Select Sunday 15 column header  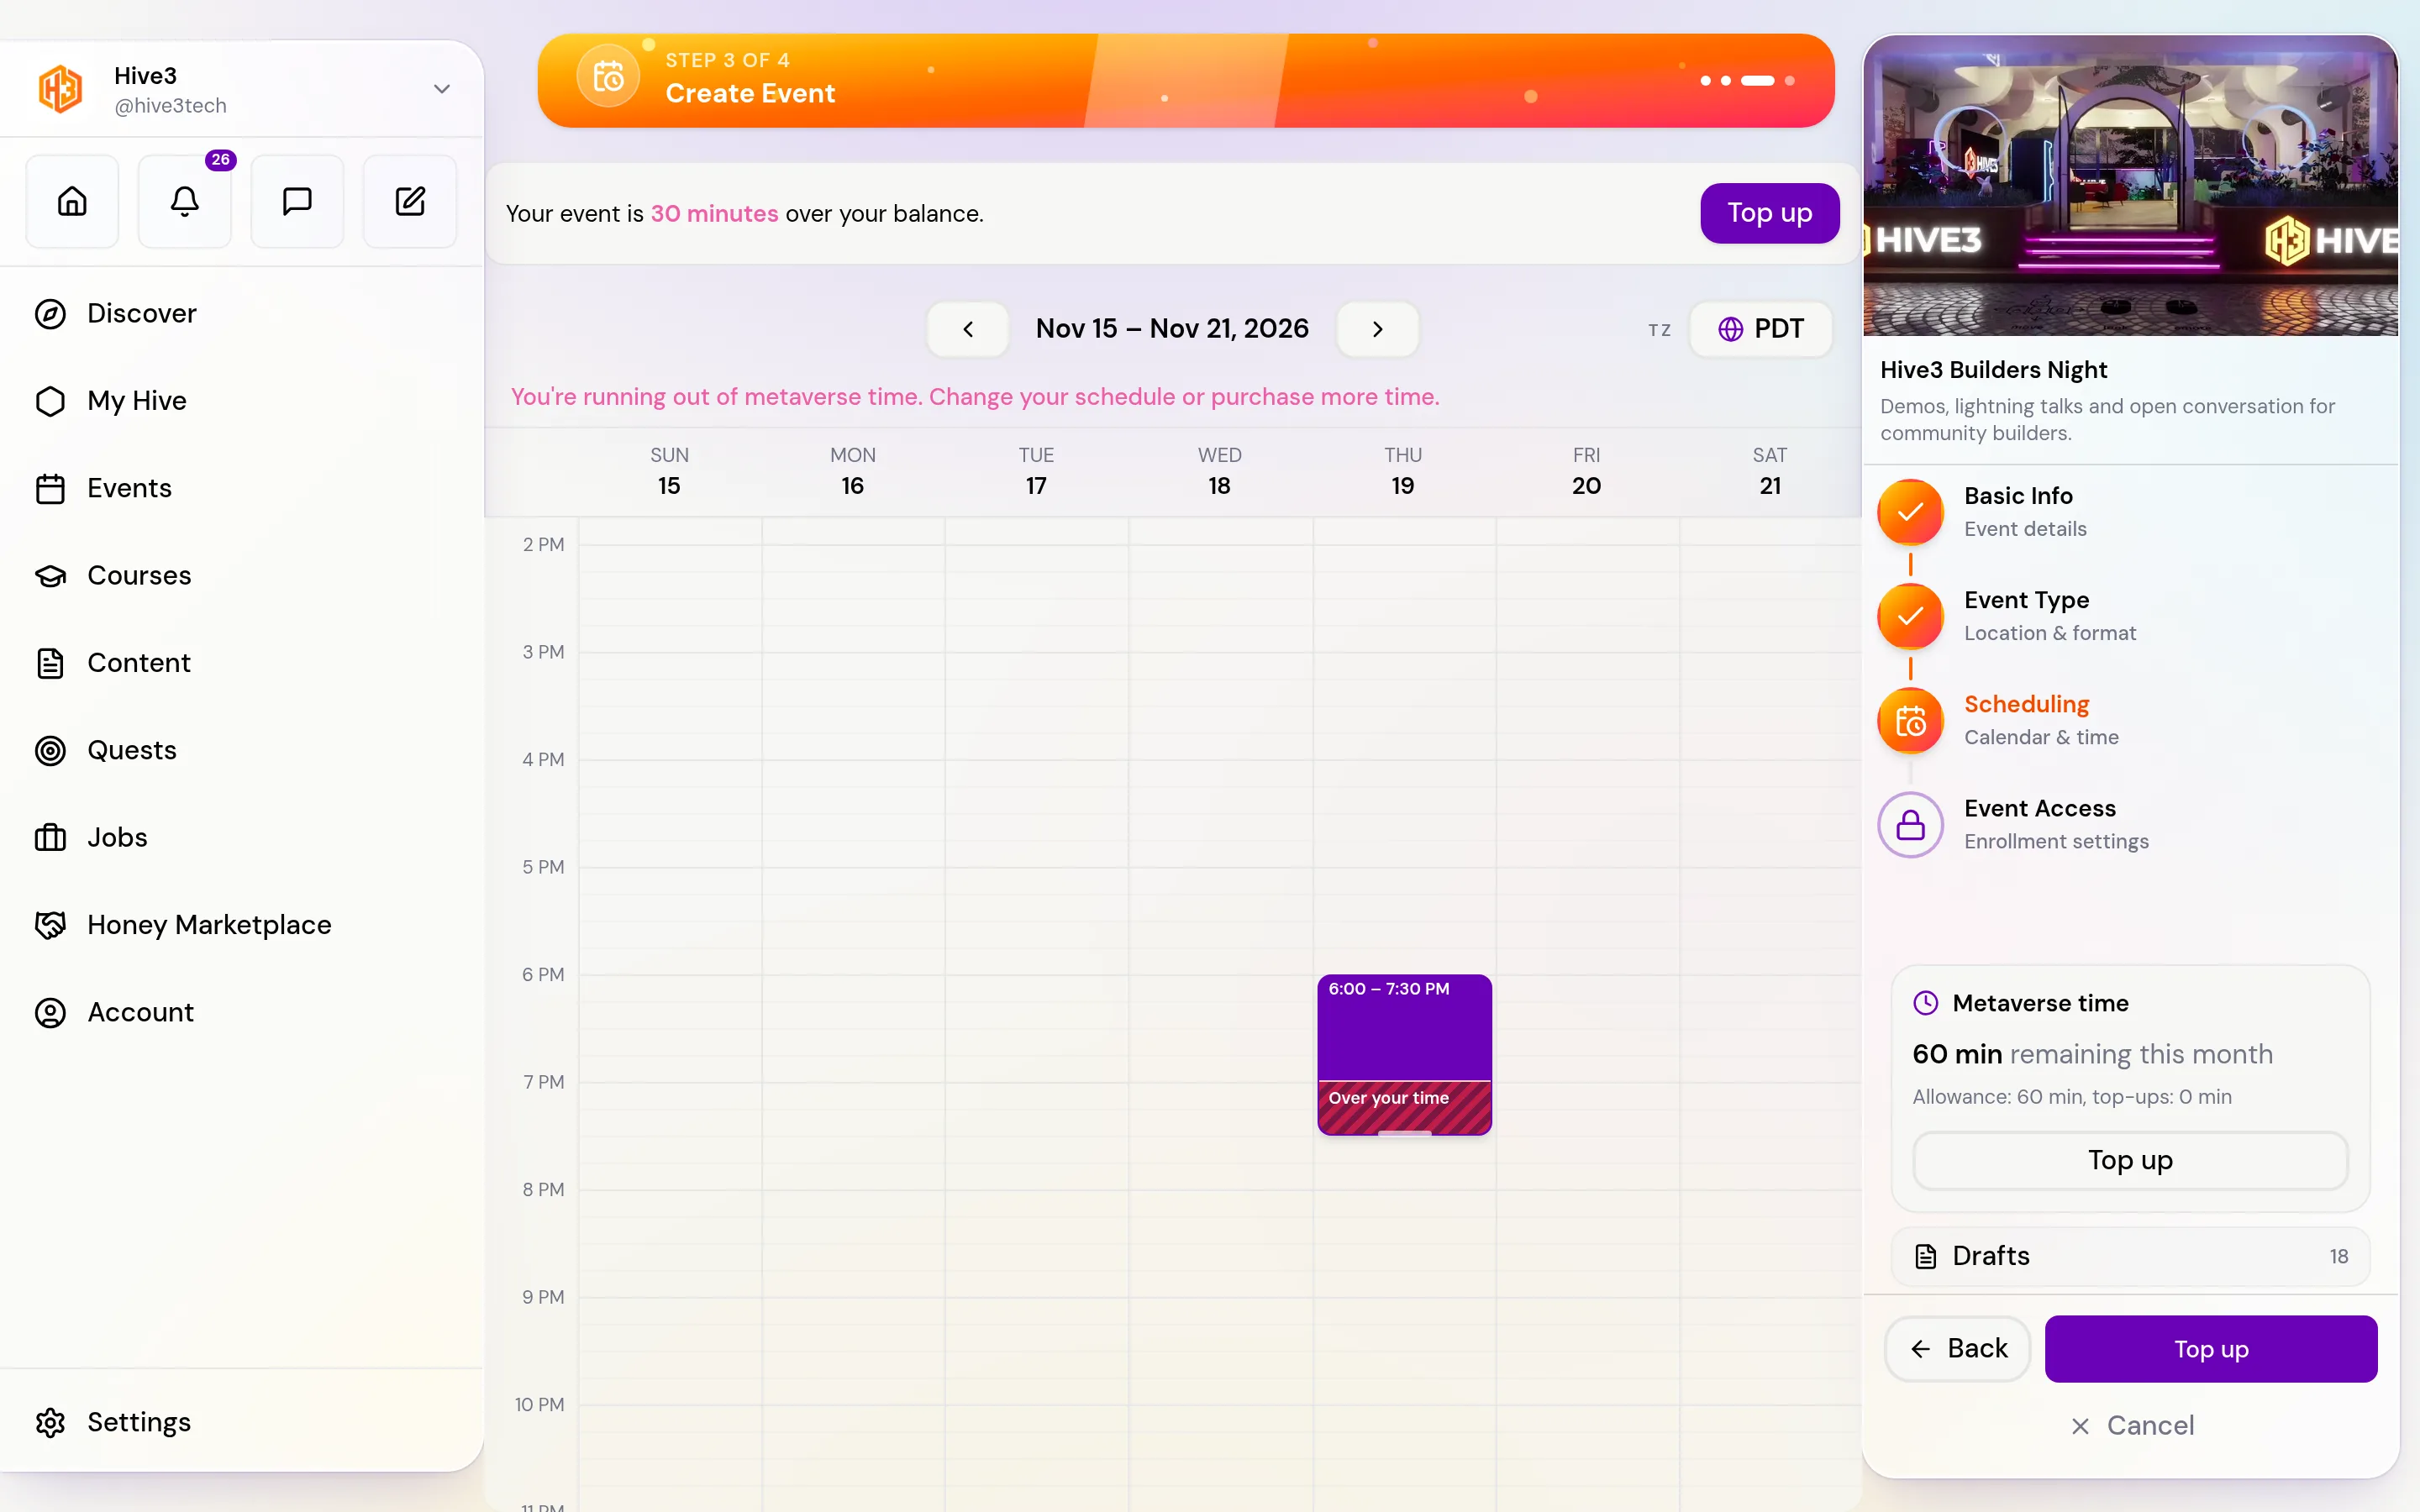tap(669, 471)
